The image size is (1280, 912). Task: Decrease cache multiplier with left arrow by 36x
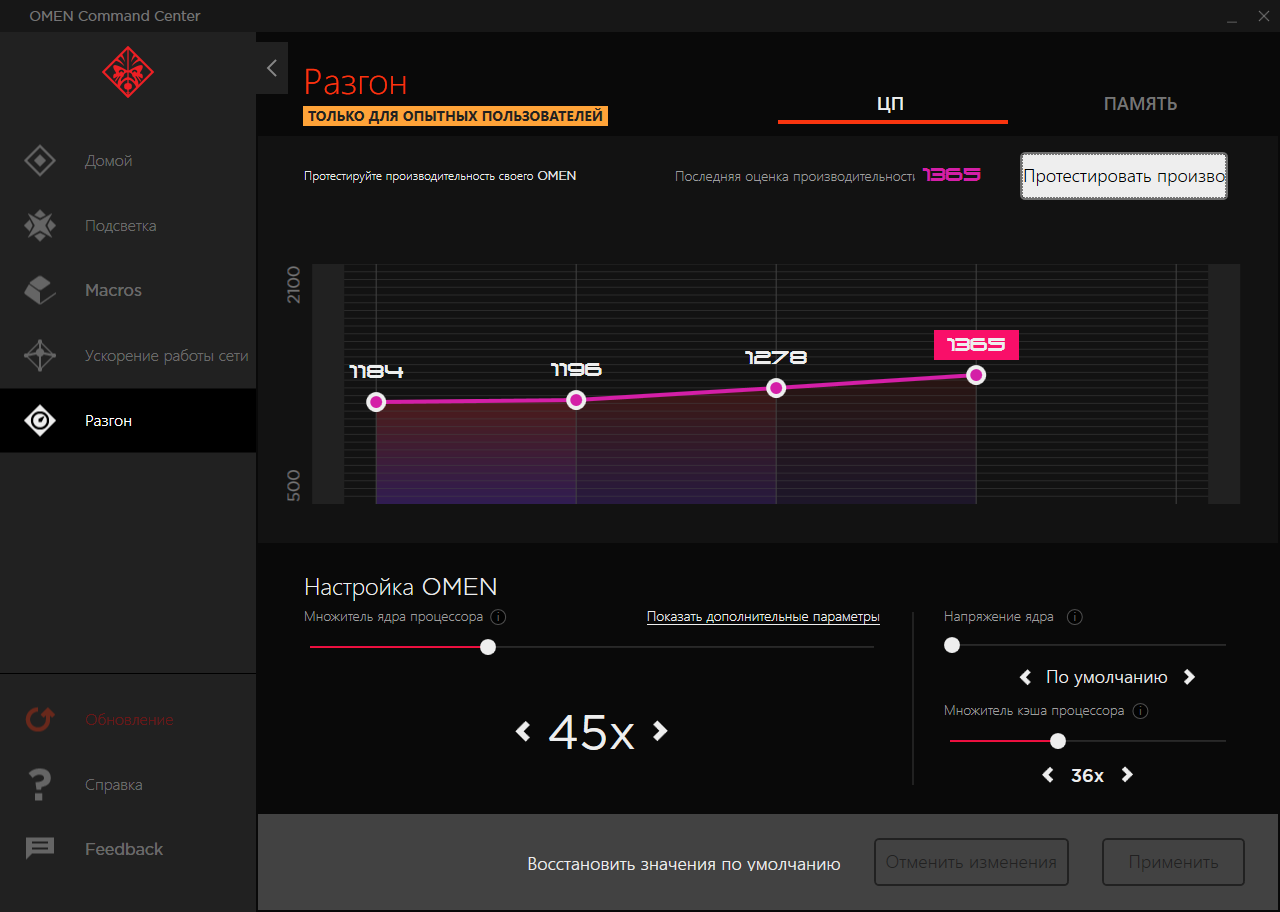(1048, 775)
